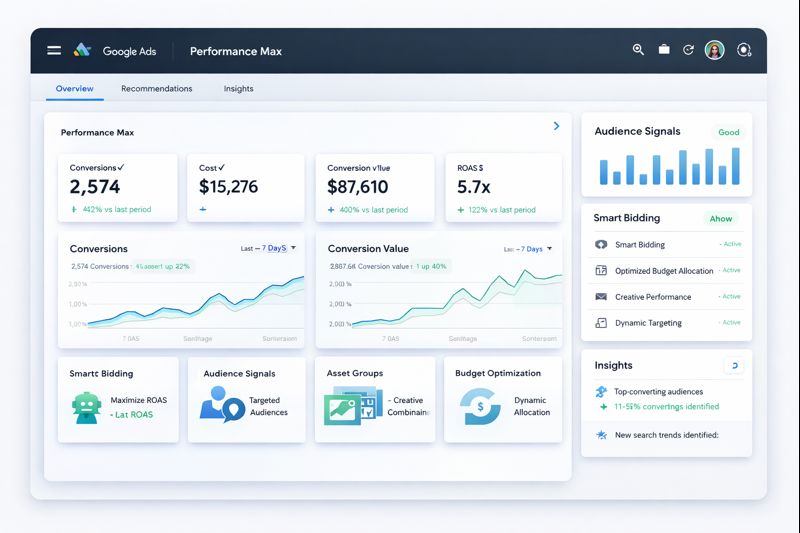800x533 pixels.
Task: Click 'Creative Combinain' text in Asset Groups
Action: point(408,406)
